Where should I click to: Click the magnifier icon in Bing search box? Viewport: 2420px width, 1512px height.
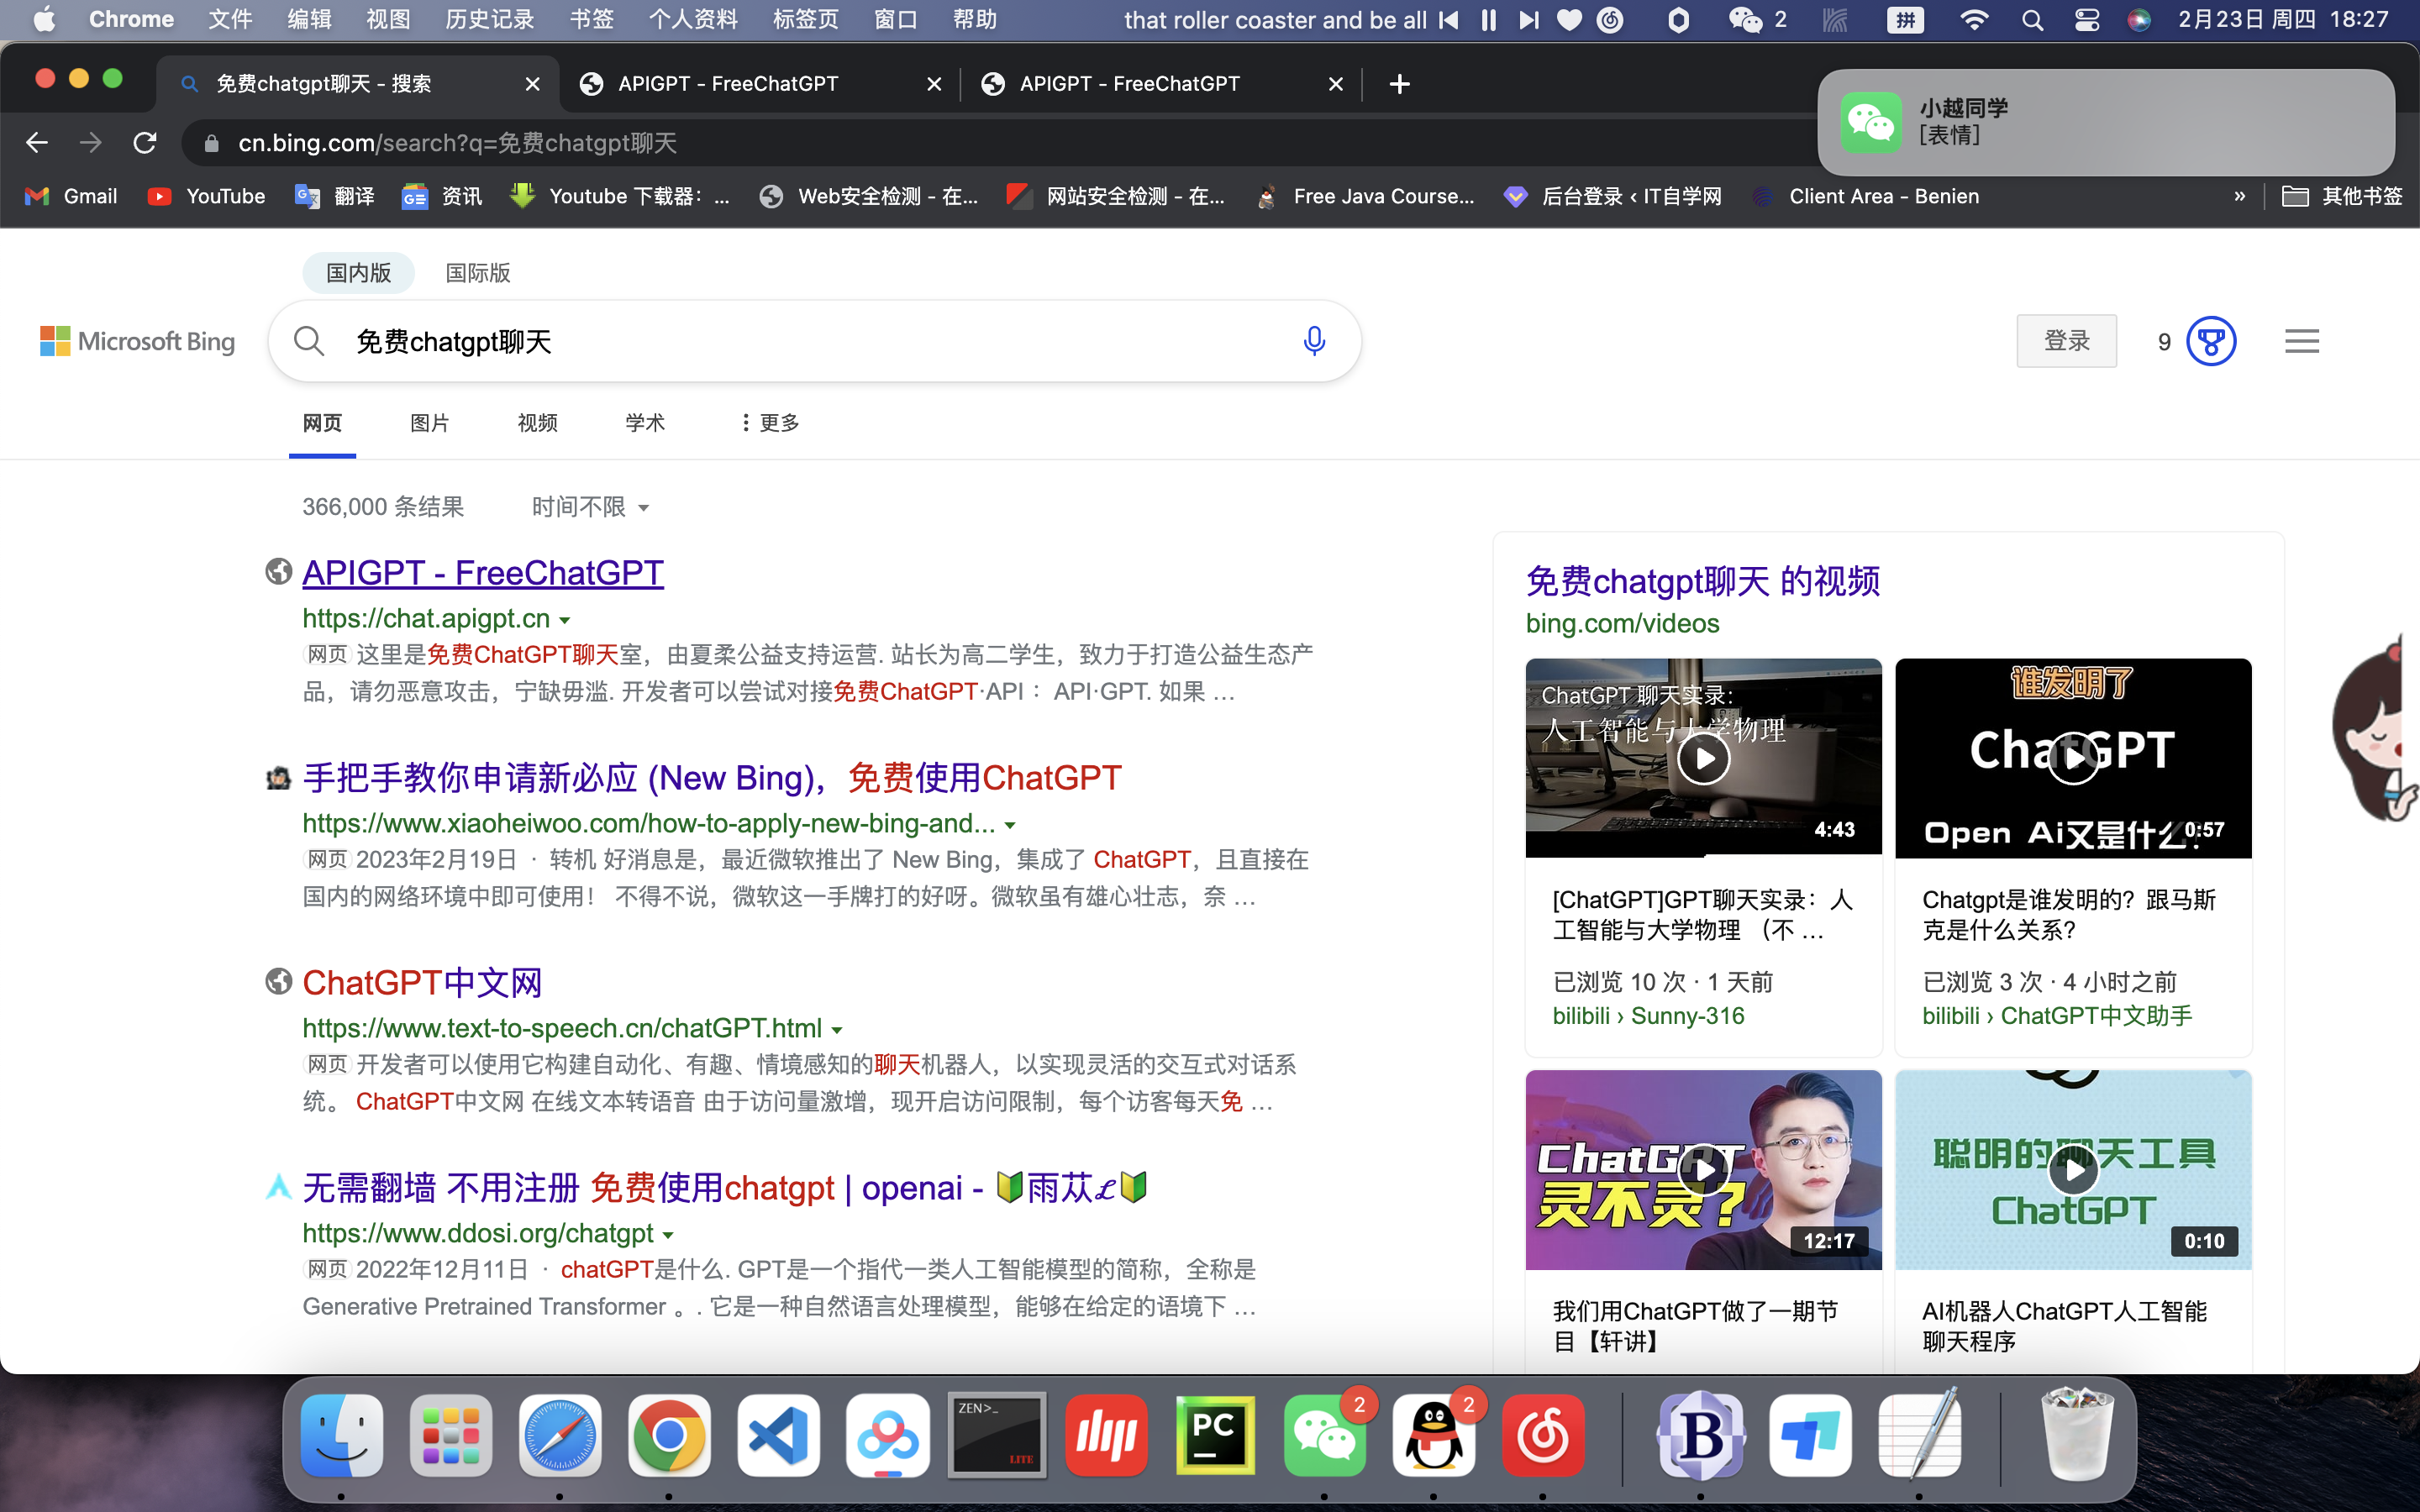[x=309, y=341]
